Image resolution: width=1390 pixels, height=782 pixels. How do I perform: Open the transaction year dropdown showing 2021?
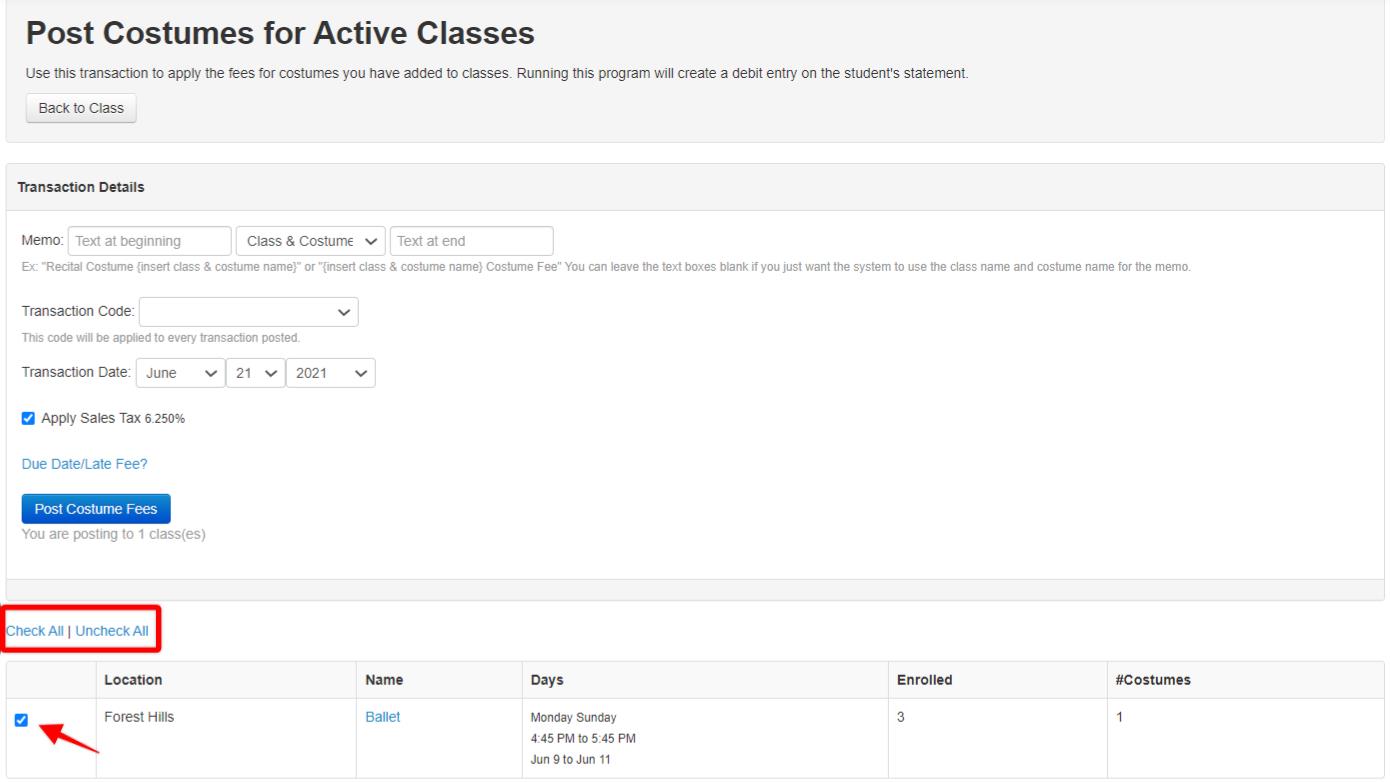pos(331,373)
